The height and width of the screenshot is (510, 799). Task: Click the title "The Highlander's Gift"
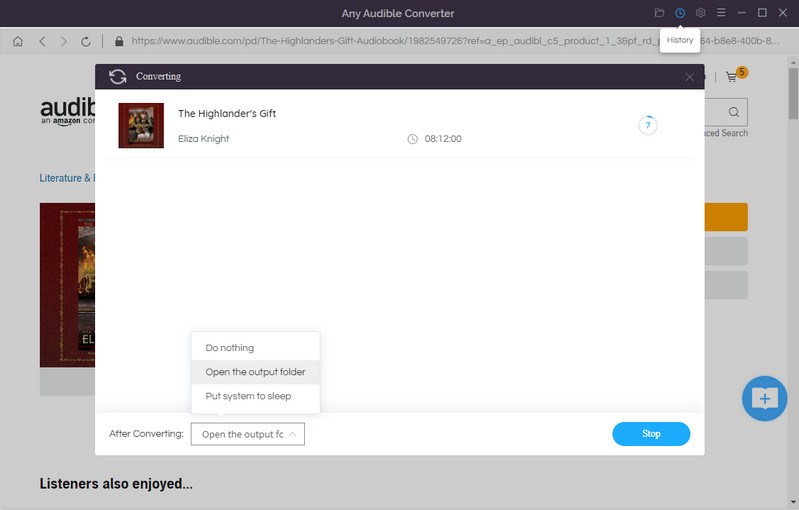(227, 114)
